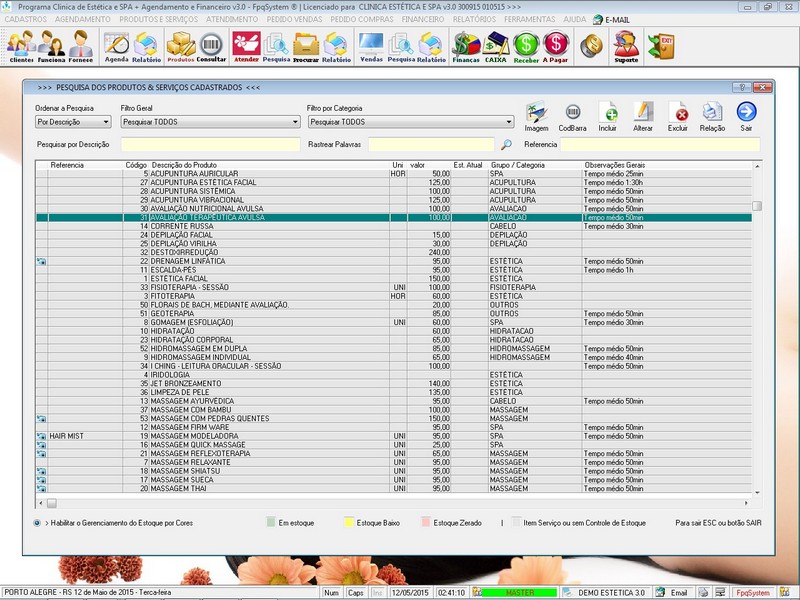Screen dimensions: 800x600
Task: Click the valor column header
Action: coord(417,165)
